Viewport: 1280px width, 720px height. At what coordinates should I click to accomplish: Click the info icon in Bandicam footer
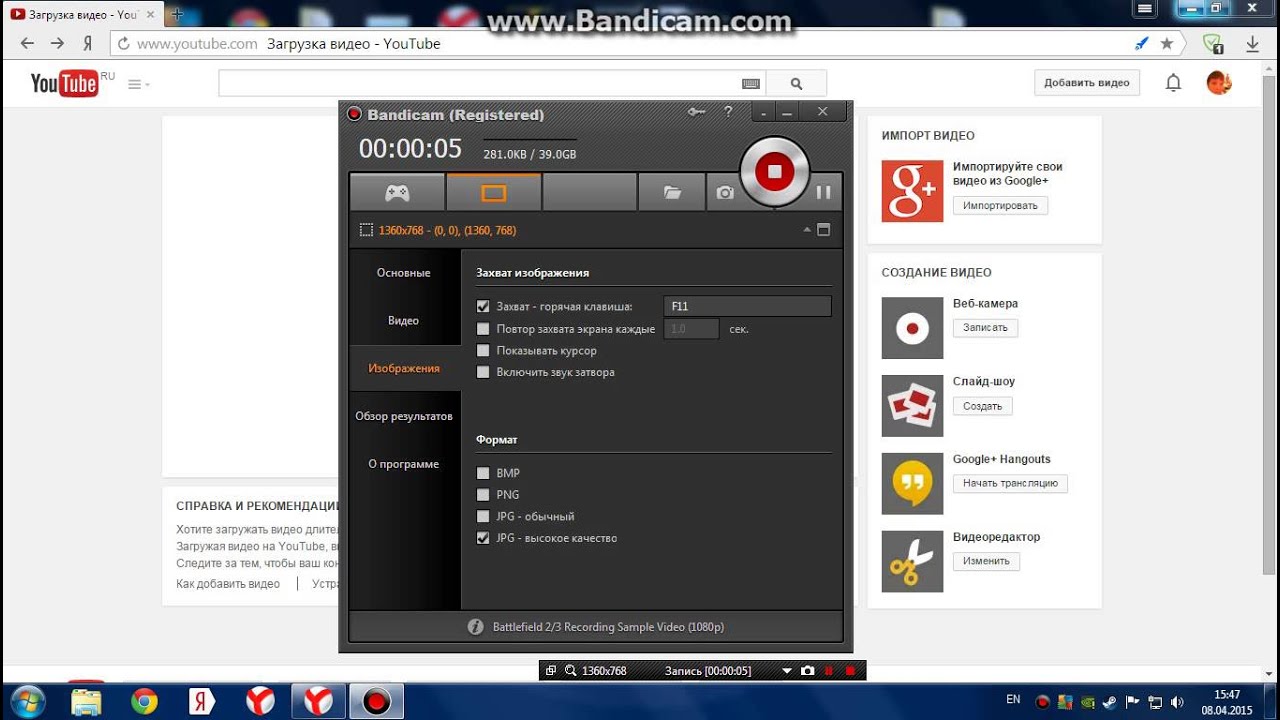(x=476, y=627)
